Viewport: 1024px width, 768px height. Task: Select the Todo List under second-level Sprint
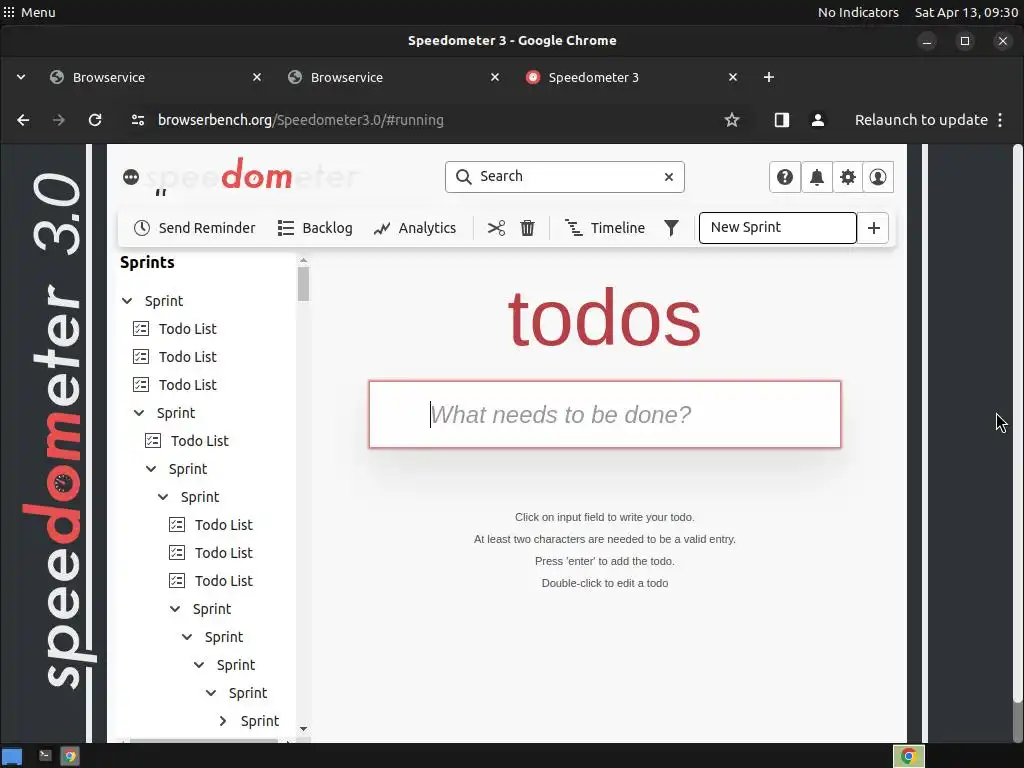coord(187,441)
